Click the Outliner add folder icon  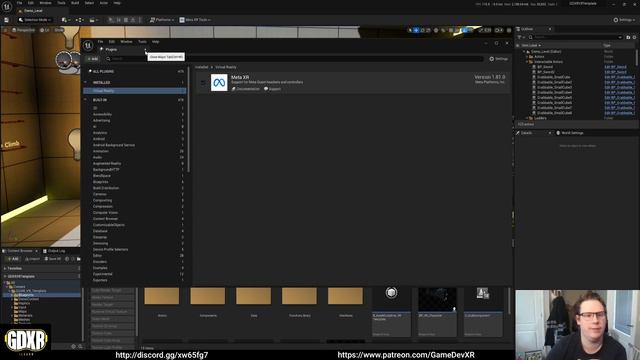pos(628,37)
